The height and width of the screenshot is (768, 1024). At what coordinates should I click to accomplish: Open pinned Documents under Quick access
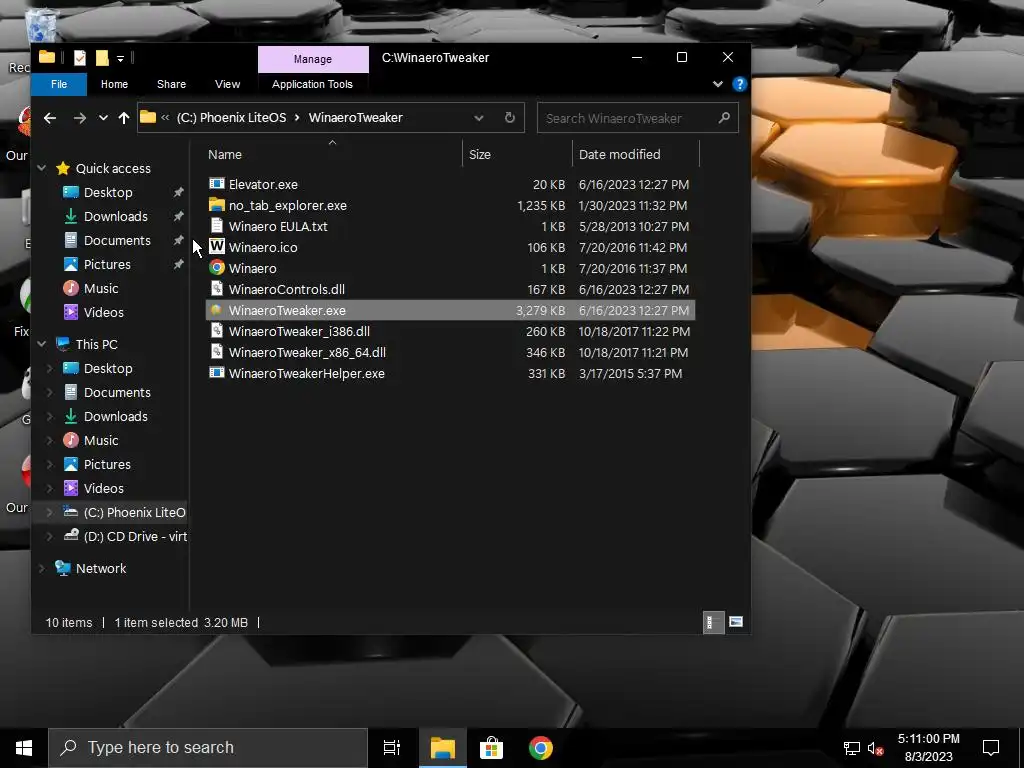click(x=117, y=240)
